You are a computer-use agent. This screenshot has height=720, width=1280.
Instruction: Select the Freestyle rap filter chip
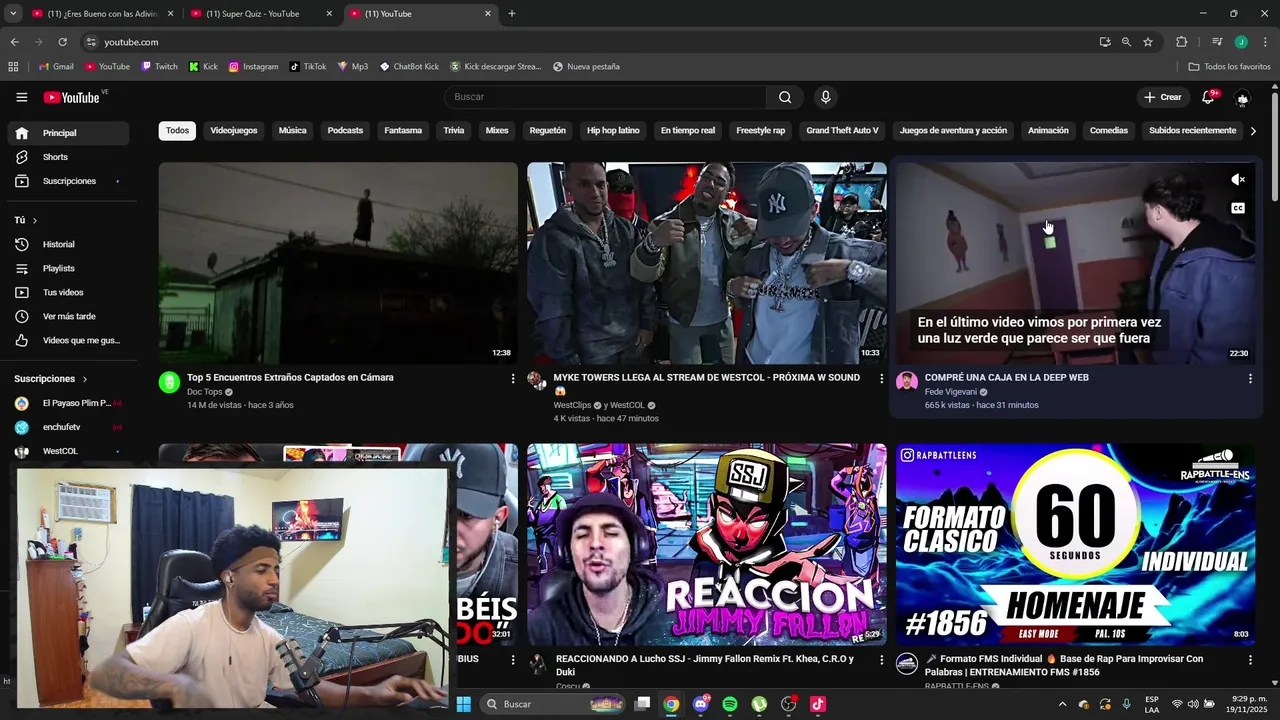click(761, 131)
